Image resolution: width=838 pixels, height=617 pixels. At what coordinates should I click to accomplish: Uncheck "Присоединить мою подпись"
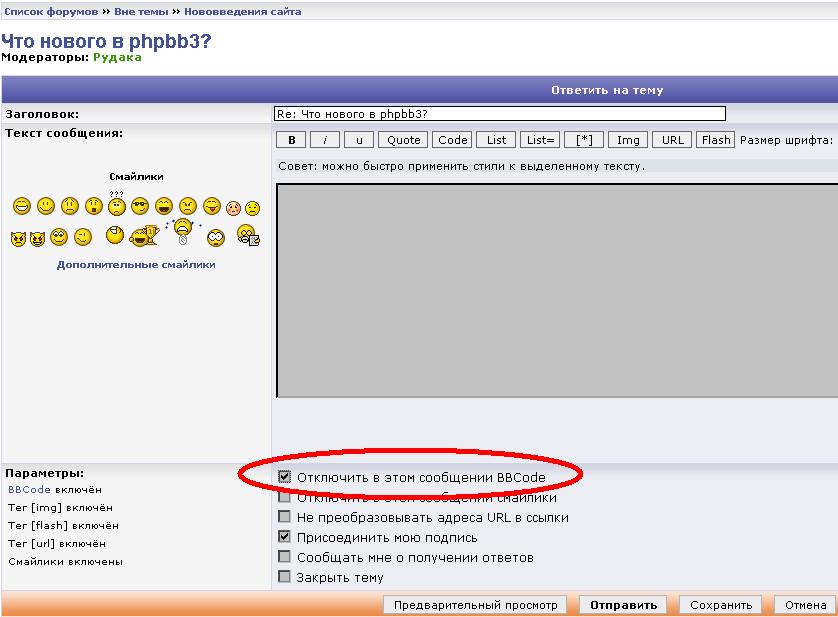(285, 537)
